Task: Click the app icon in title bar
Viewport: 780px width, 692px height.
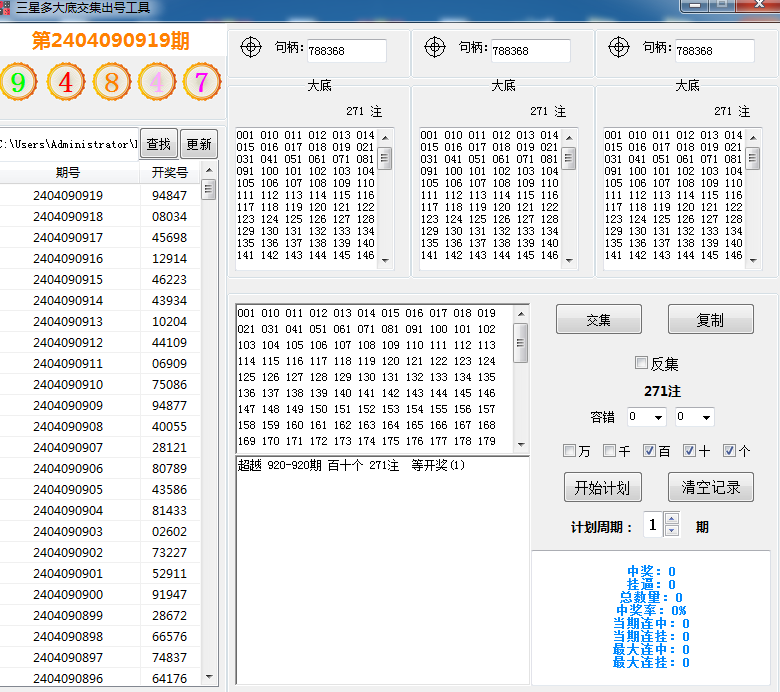Action: [7, 7]
